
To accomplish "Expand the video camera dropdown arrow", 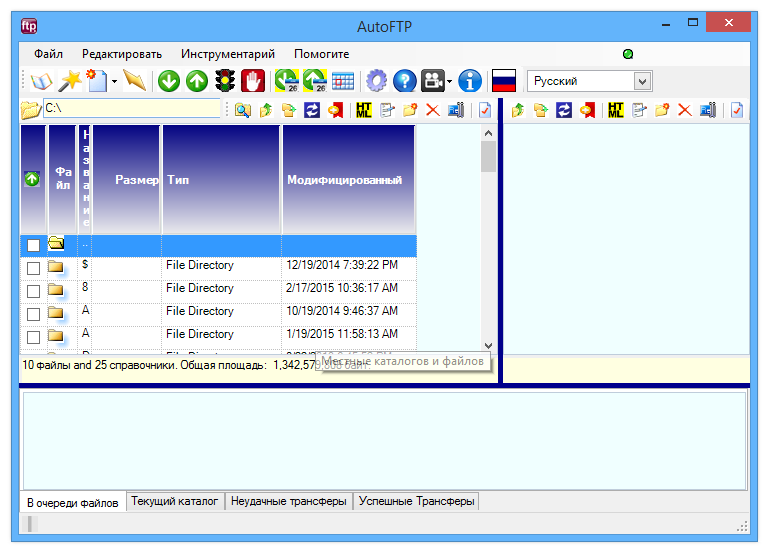I will point(449,82).
